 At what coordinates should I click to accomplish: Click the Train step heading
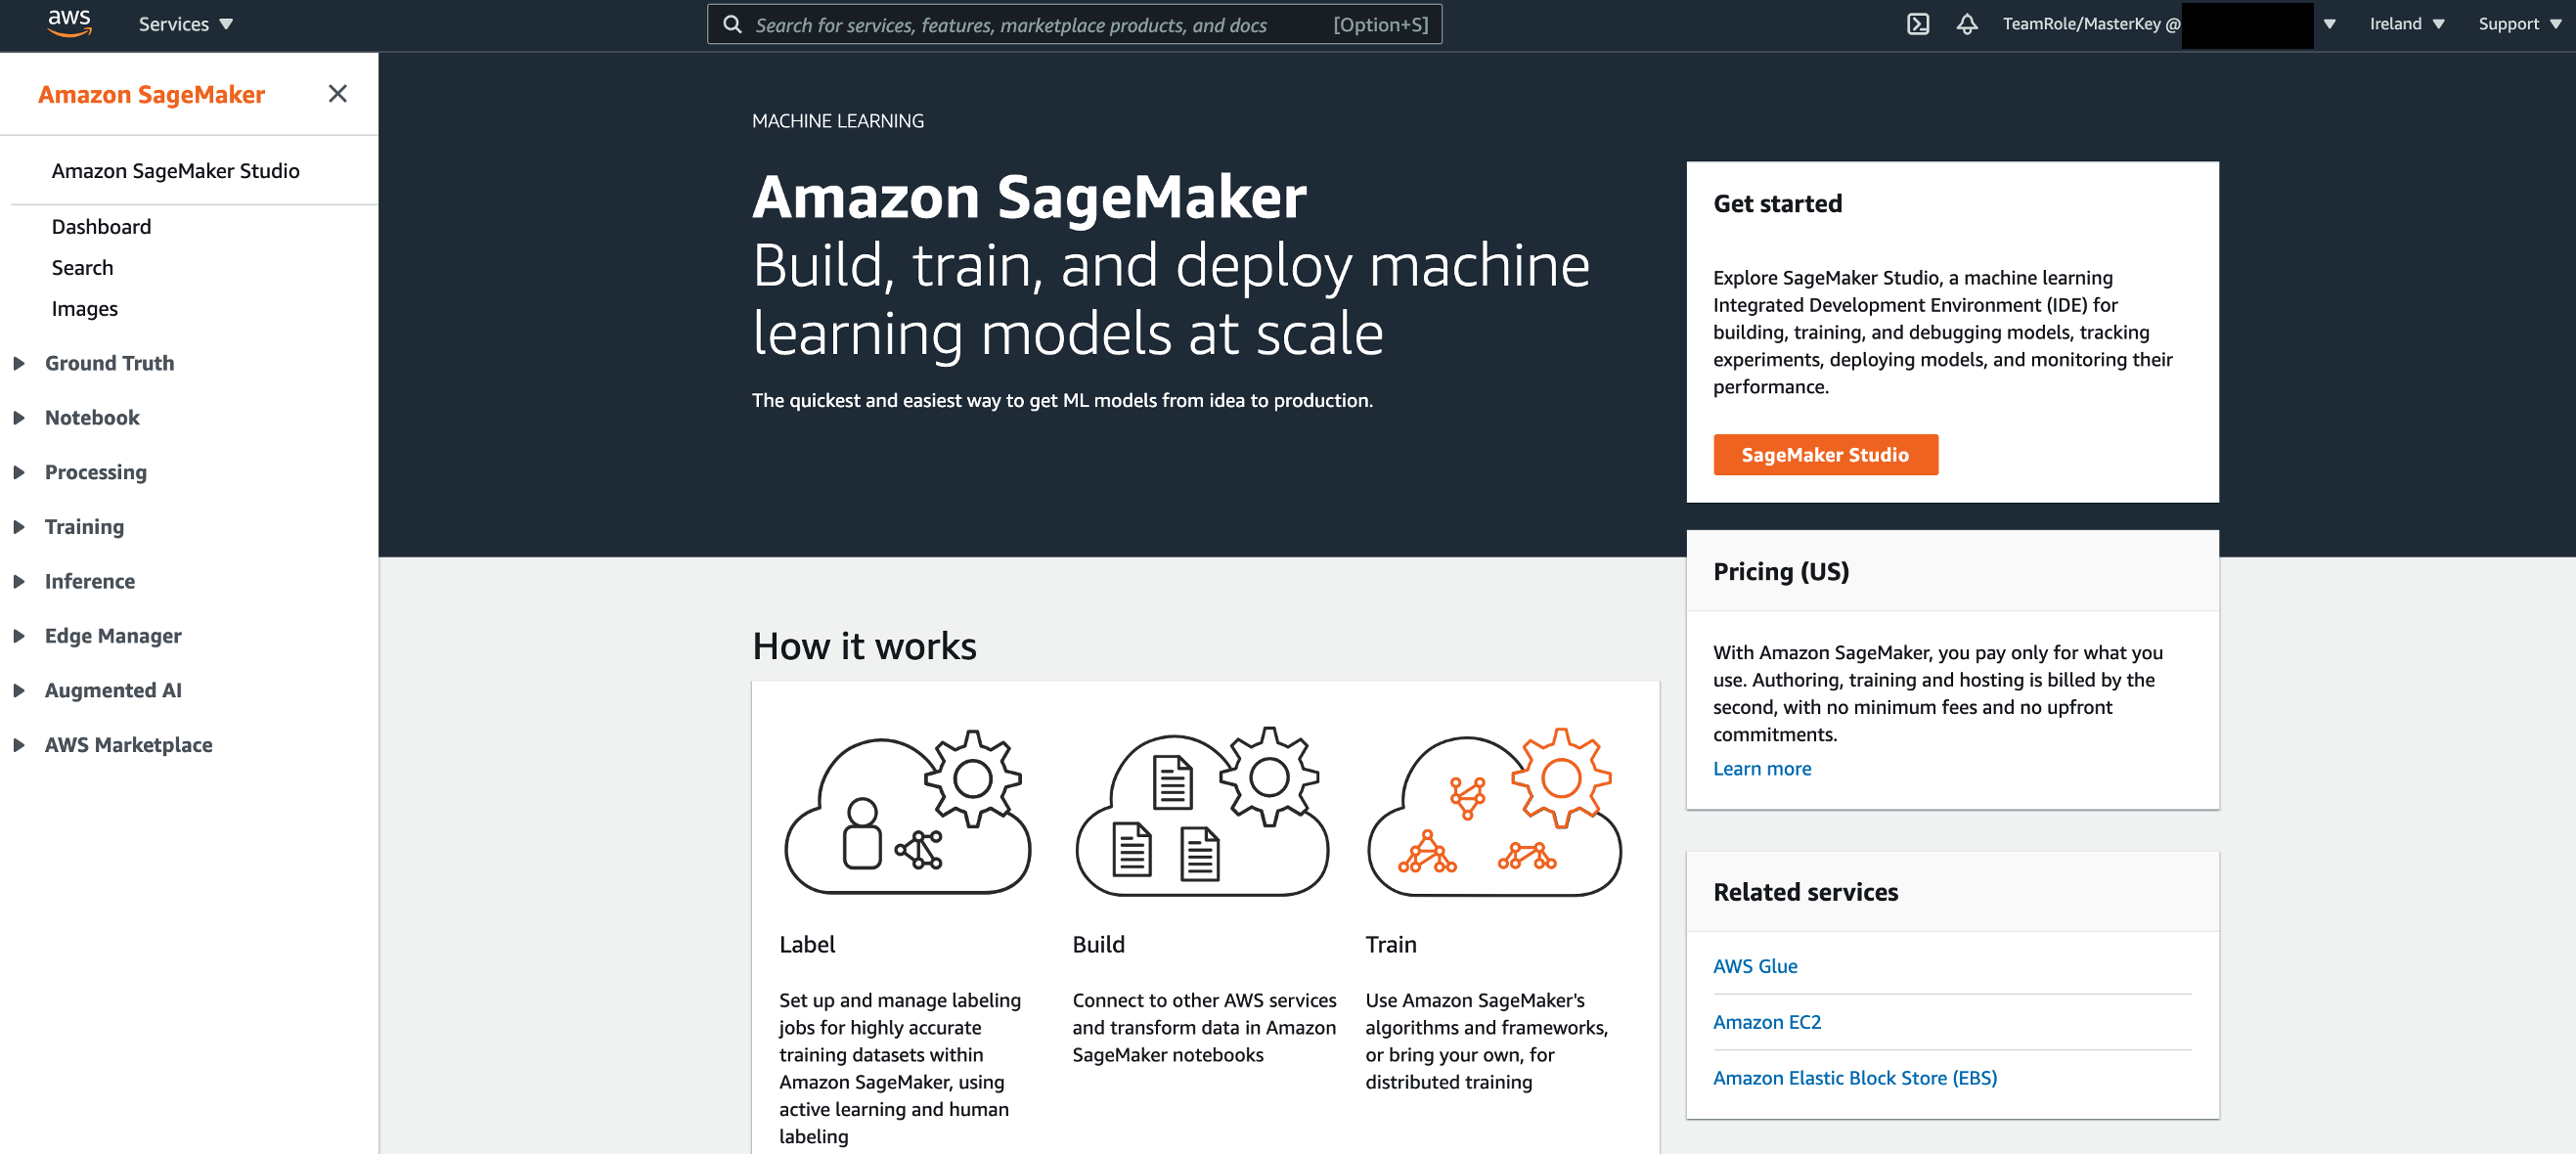coord(1390,944)
